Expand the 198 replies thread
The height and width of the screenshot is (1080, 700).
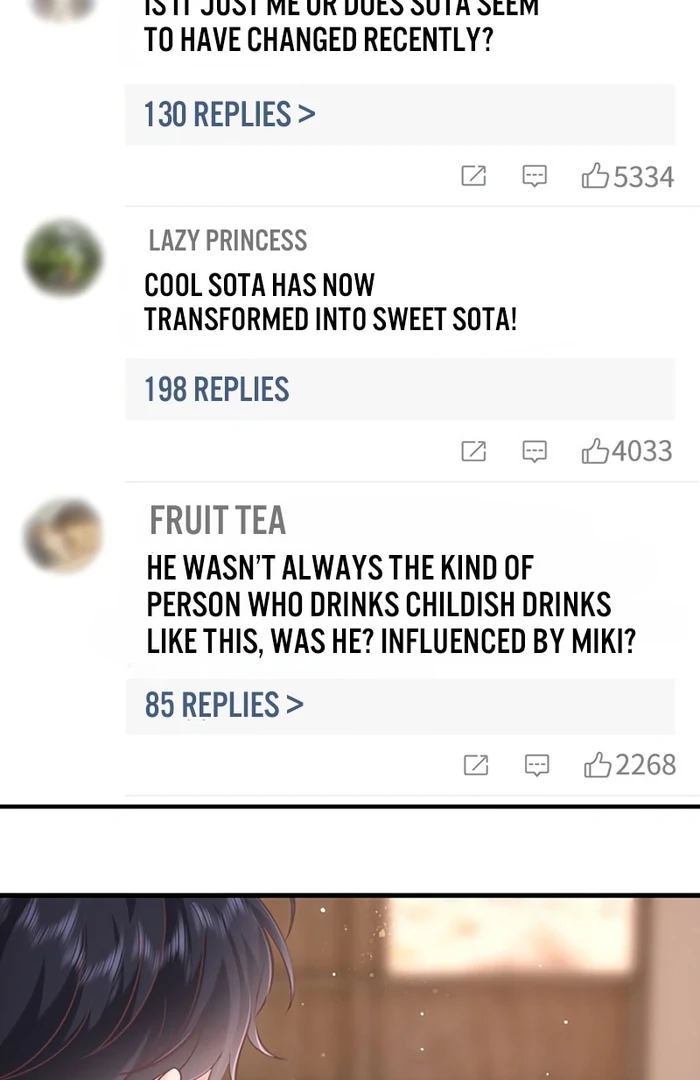tap(216, 390)
